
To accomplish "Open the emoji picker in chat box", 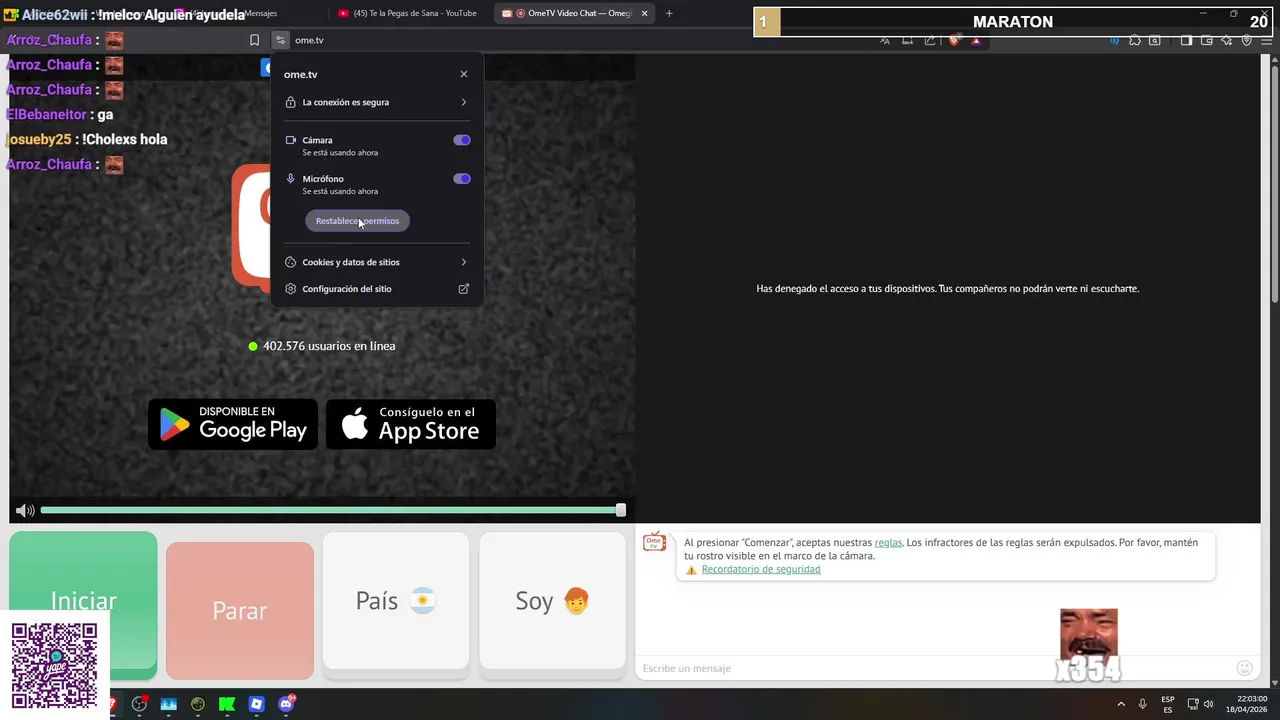I will (x=1244, y=668).
